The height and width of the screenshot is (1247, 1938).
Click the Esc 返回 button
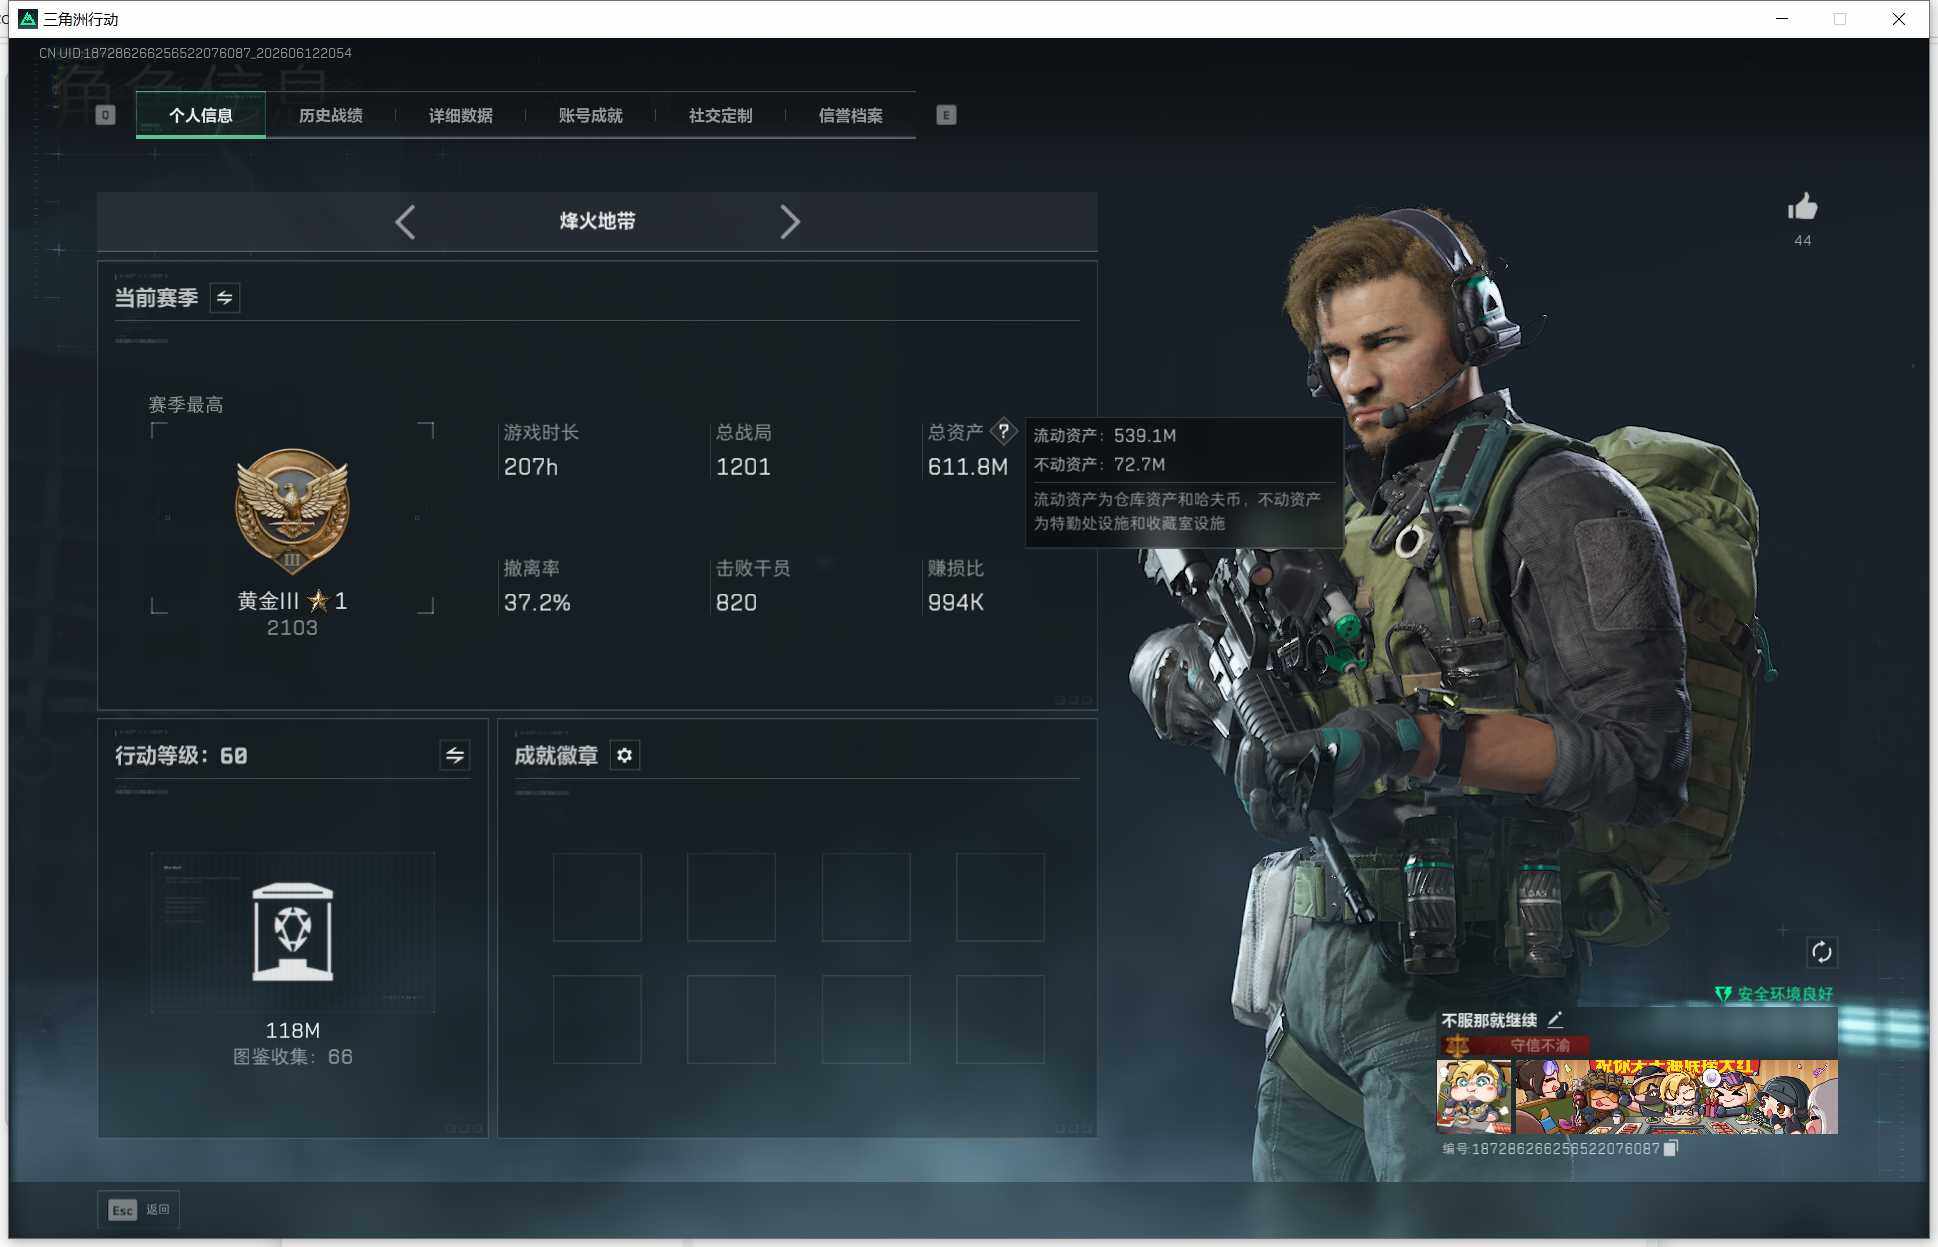pyautogui.click(x=139, y=1210)
